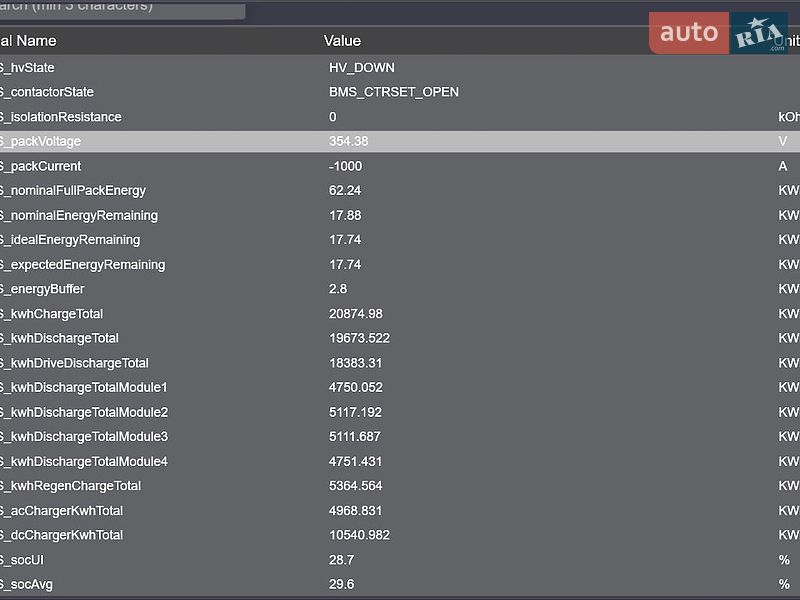Image resolution: width=800 pixels, height=600 pixels.
Task: Click the kwhChargeTotal 20874.98 value
Action: pos(356,314)
